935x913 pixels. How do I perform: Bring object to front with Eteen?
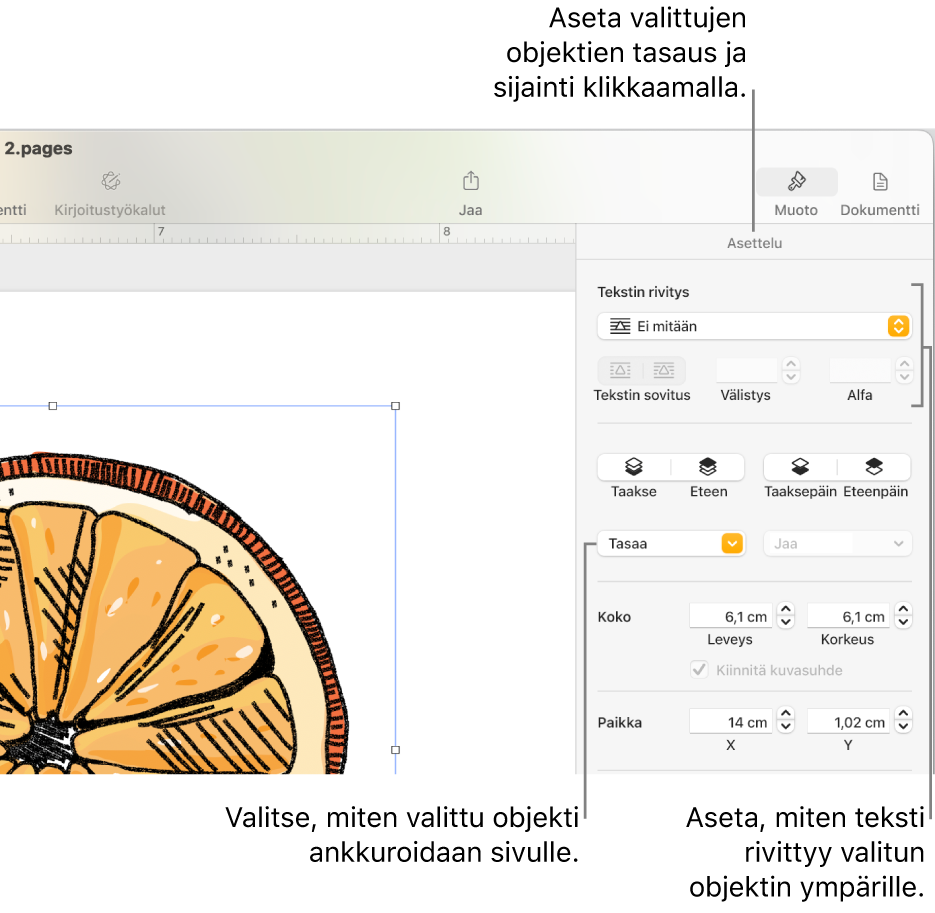coord(708,466)
